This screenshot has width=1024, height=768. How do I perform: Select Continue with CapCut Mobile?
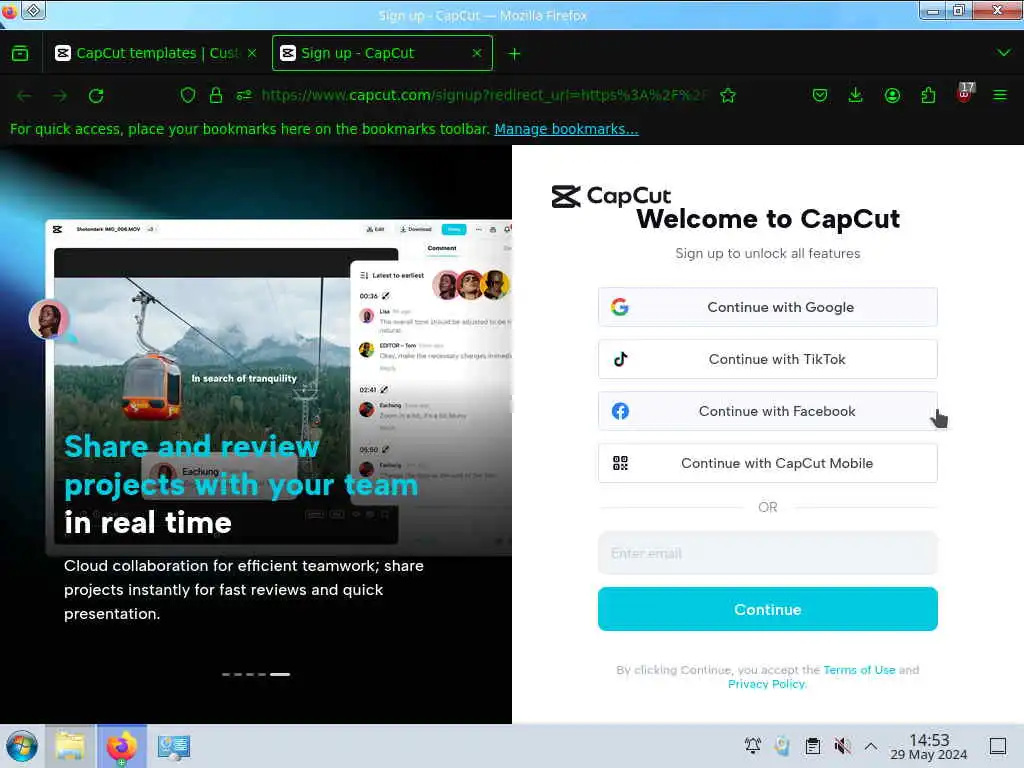coord(768,463)
